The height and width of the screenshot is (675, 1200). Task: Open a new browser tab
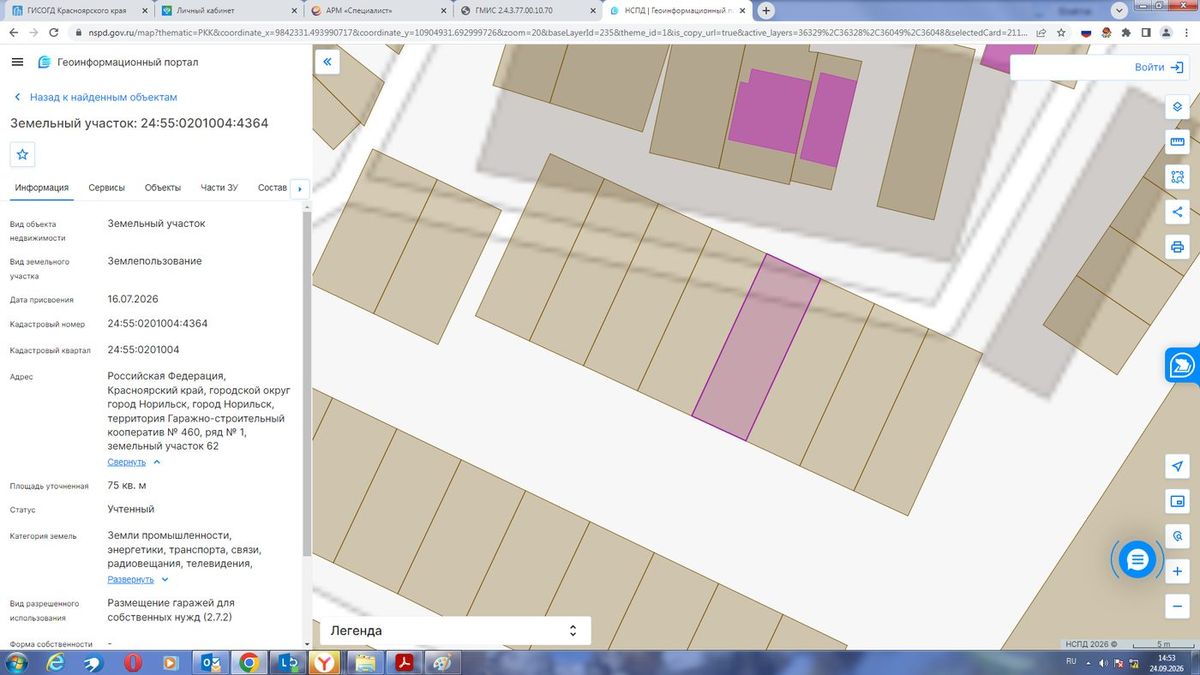(766, 11)
